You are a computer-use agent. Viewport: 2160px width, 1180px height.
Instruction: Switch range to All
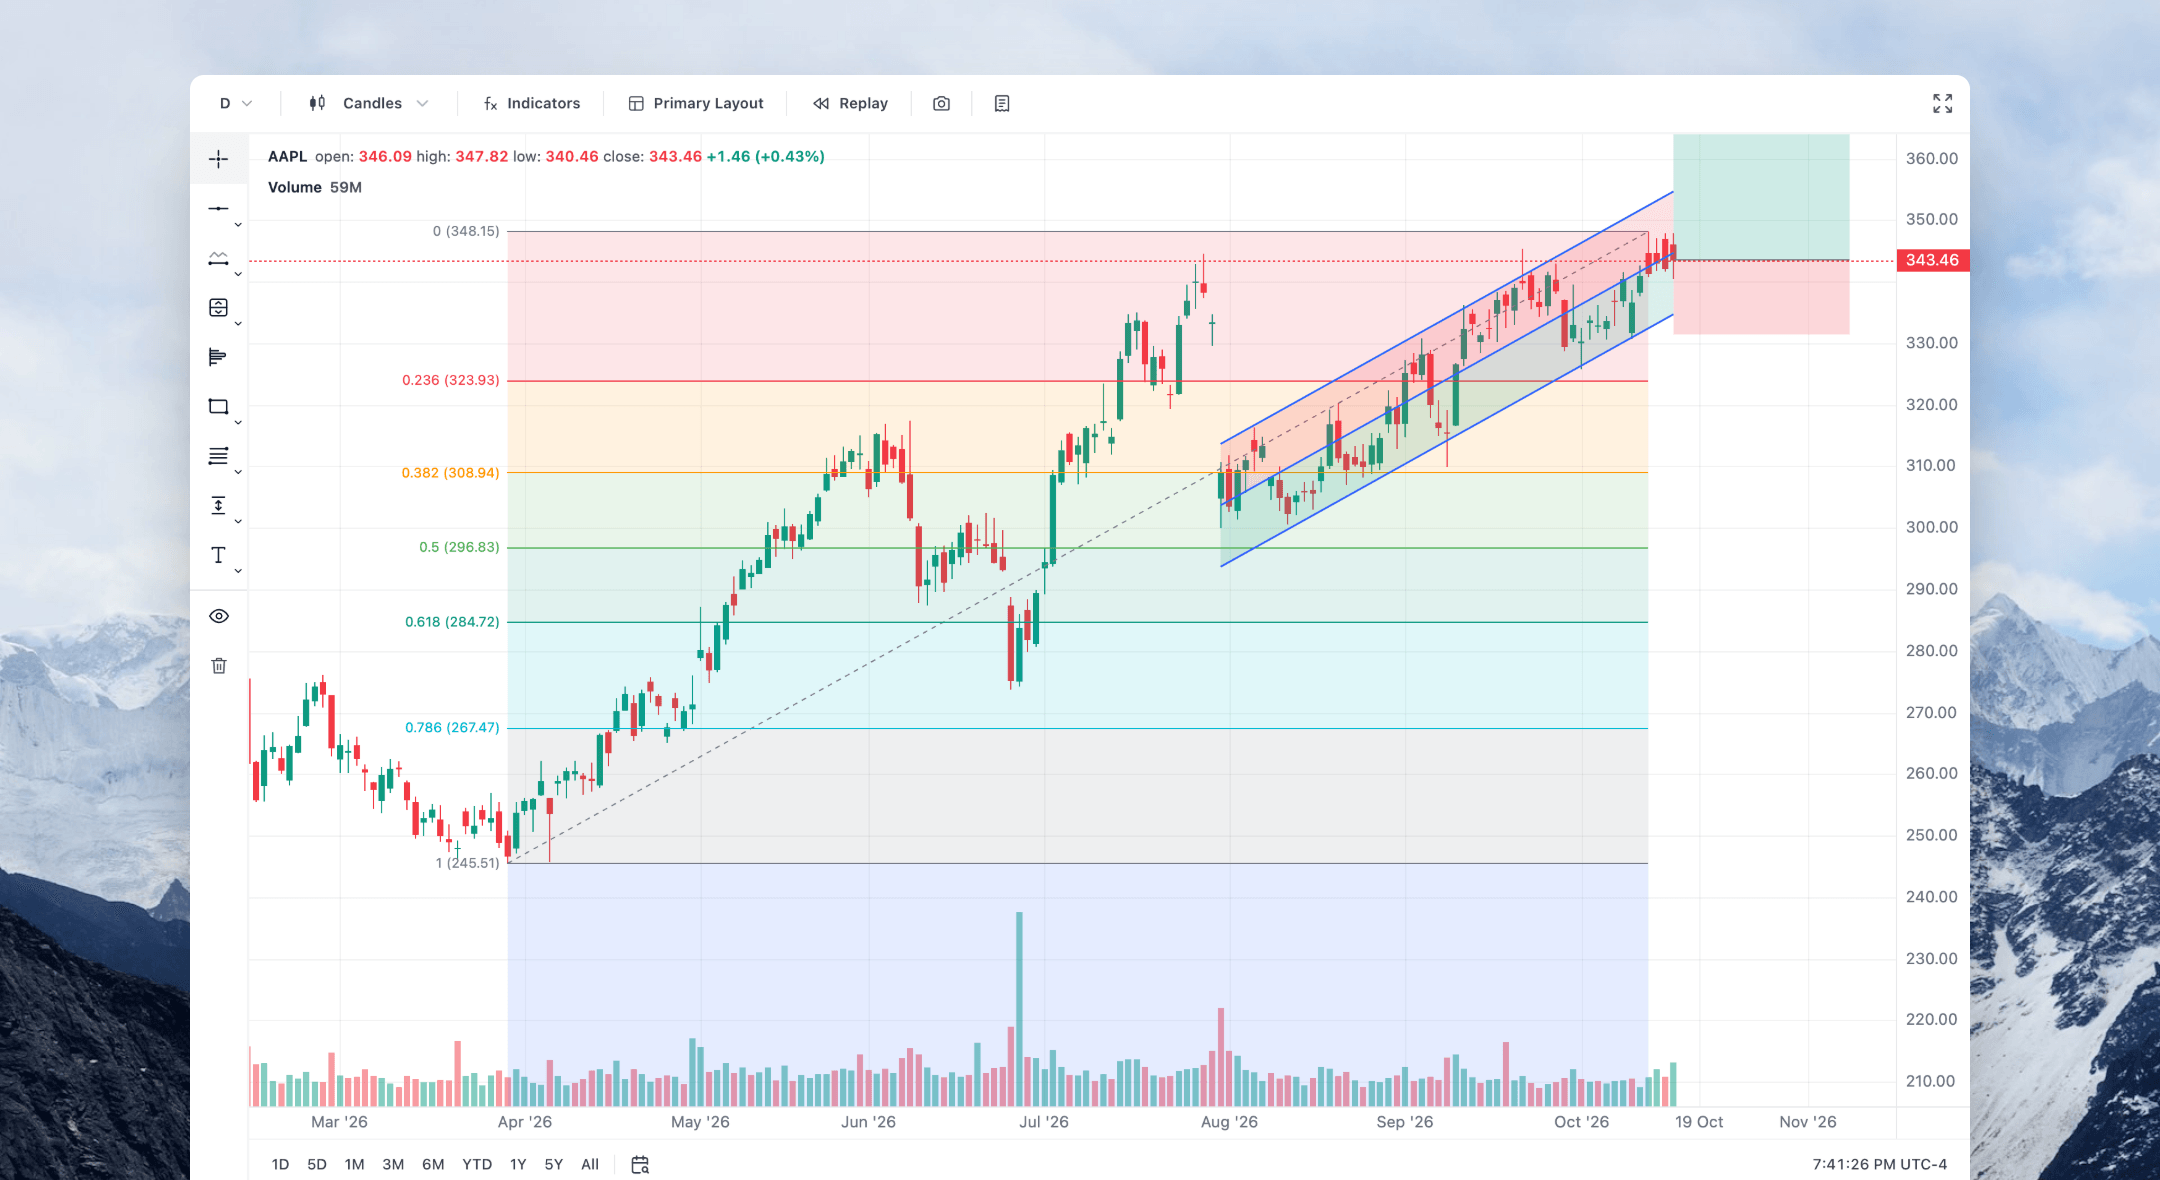pyautogui.click(x=590, y=1164)
